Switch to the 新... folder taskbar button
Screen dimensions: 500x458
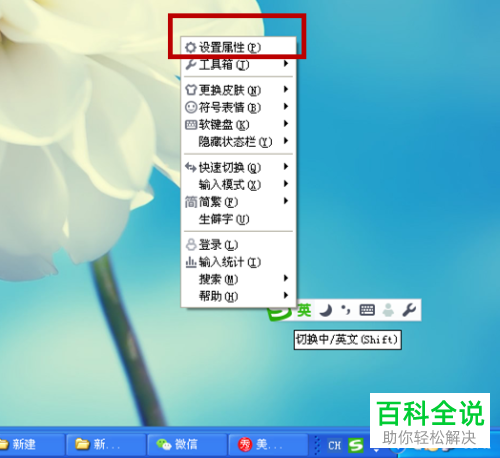tap(106, 444)
